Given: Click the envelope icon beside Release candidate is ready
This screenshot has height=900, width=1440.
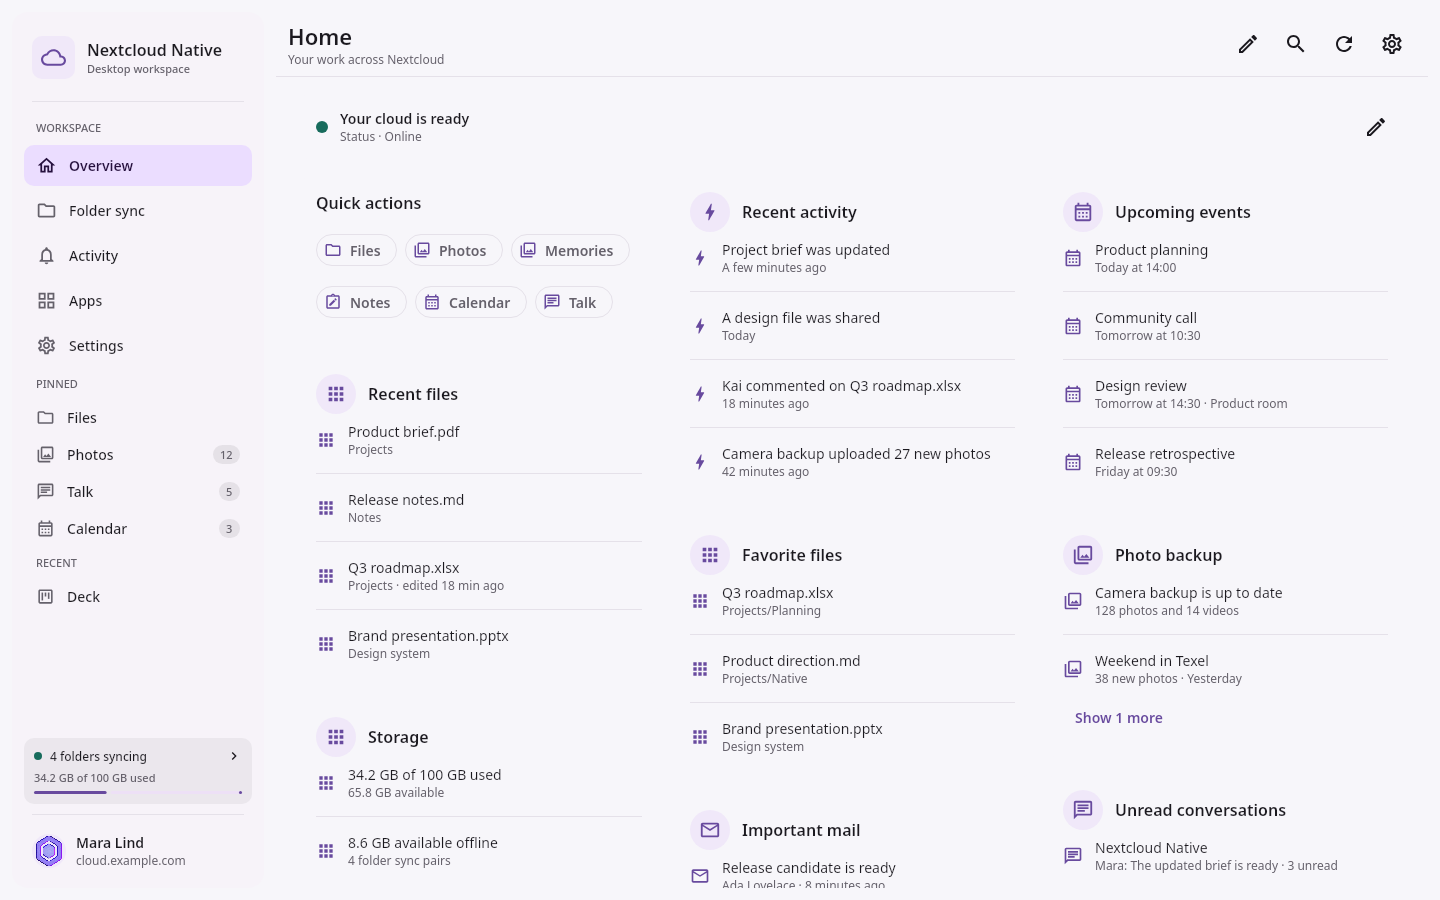Looking at the screenshot, I should [700, 876].
